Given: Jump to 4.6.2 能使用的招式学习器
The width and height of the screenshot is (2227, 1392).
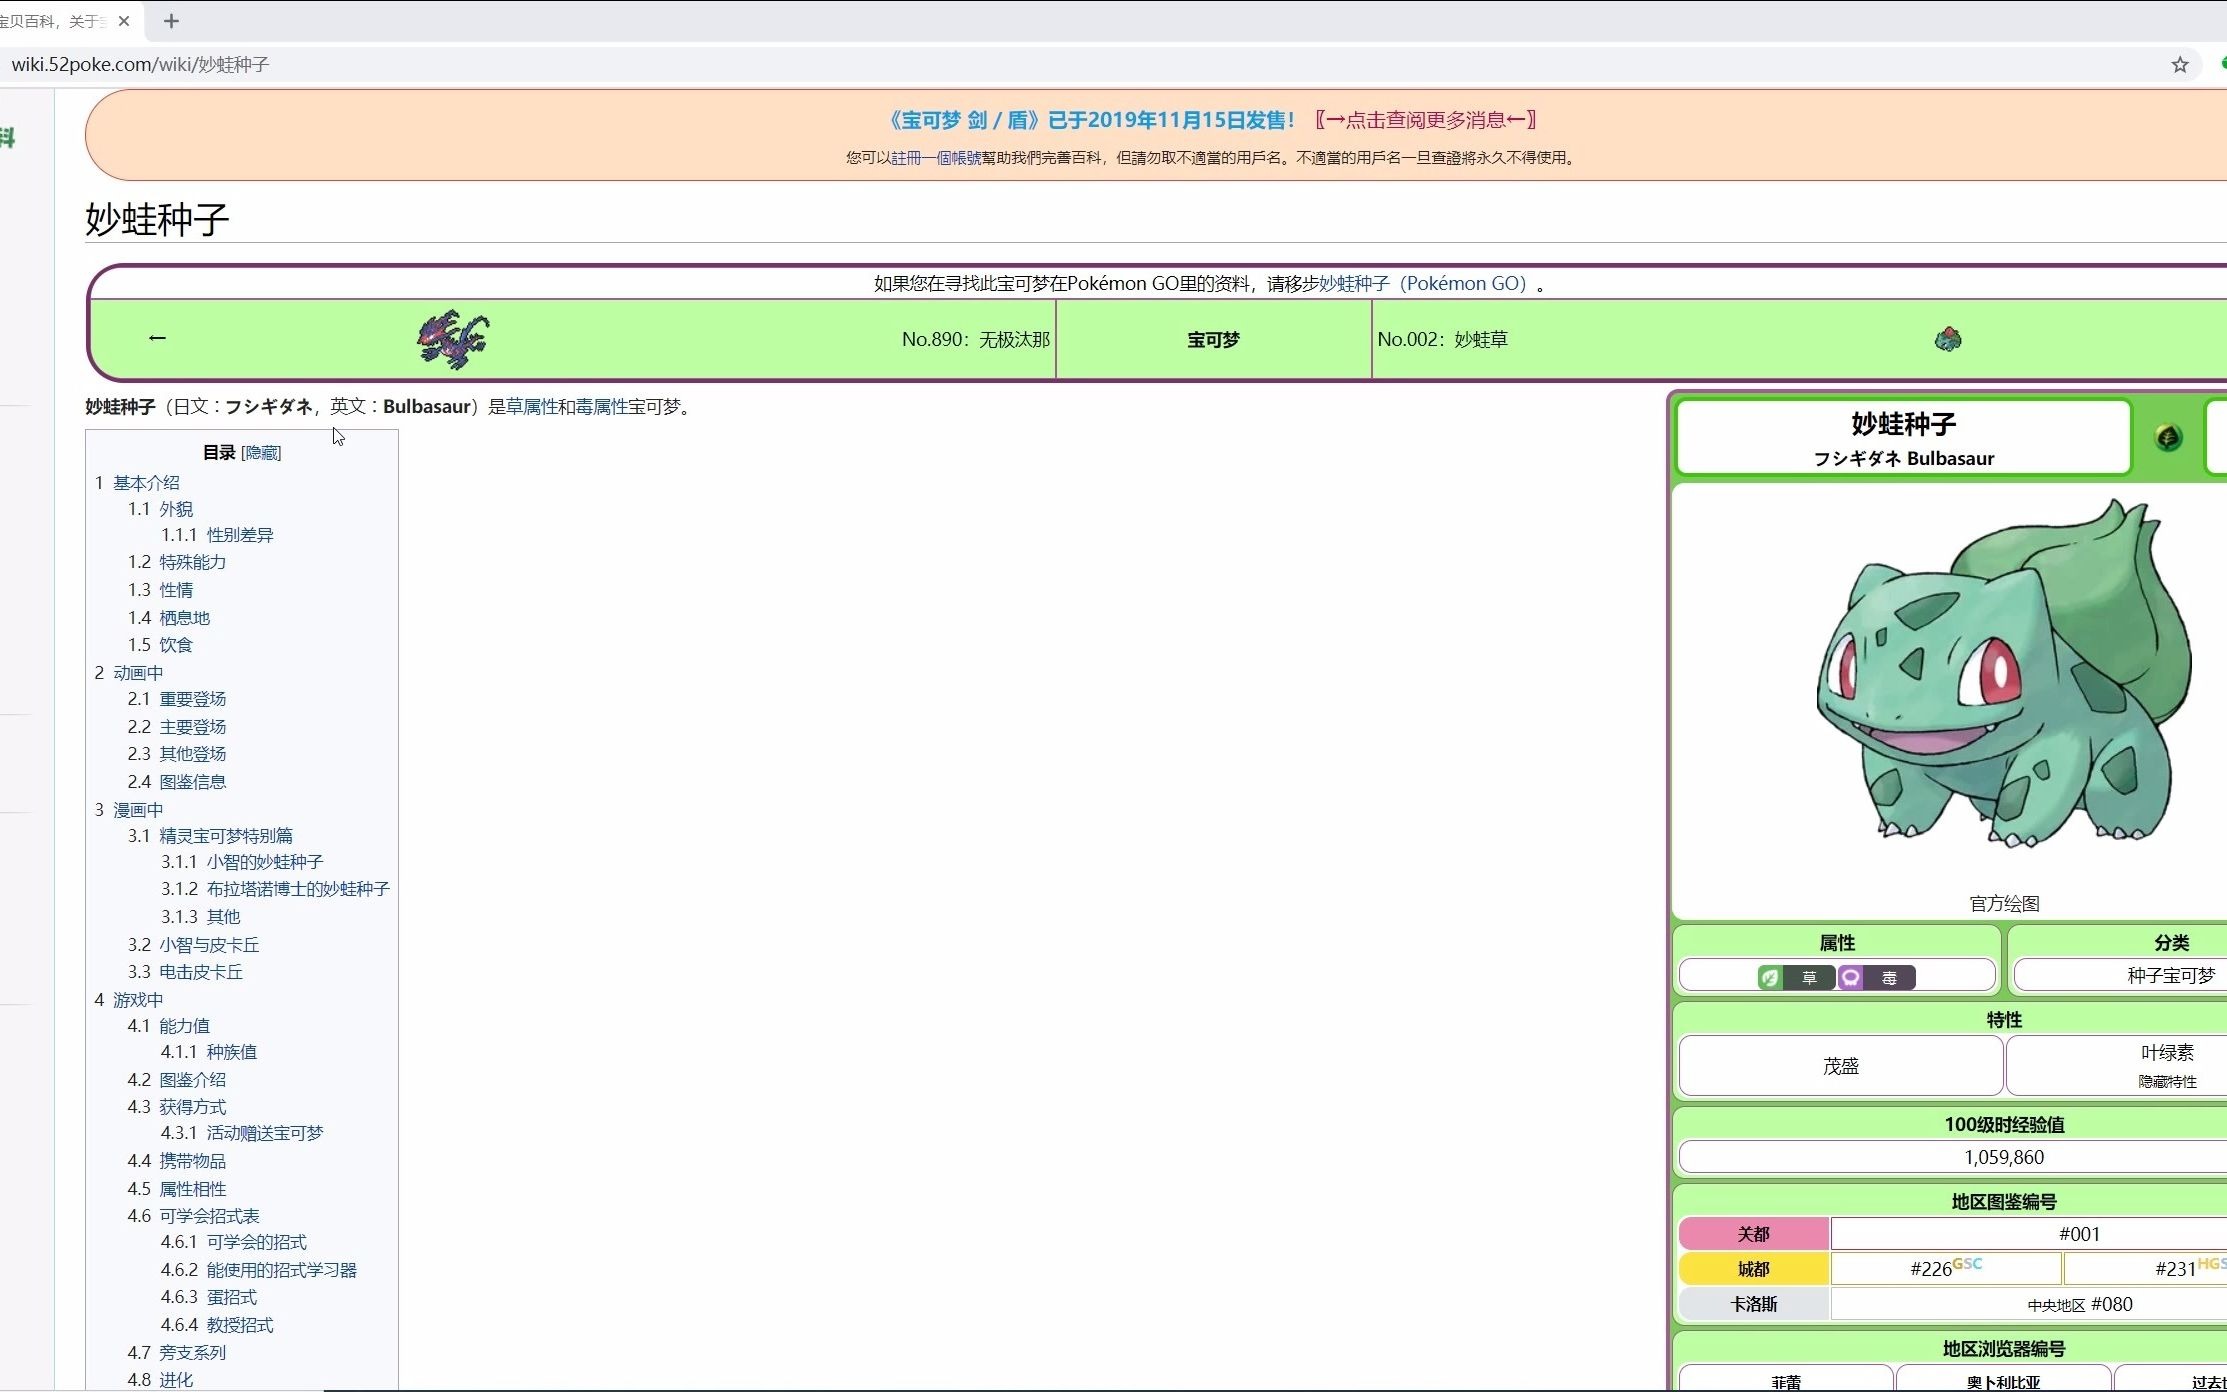Looking at the screenshot, I should [282, 1270].
